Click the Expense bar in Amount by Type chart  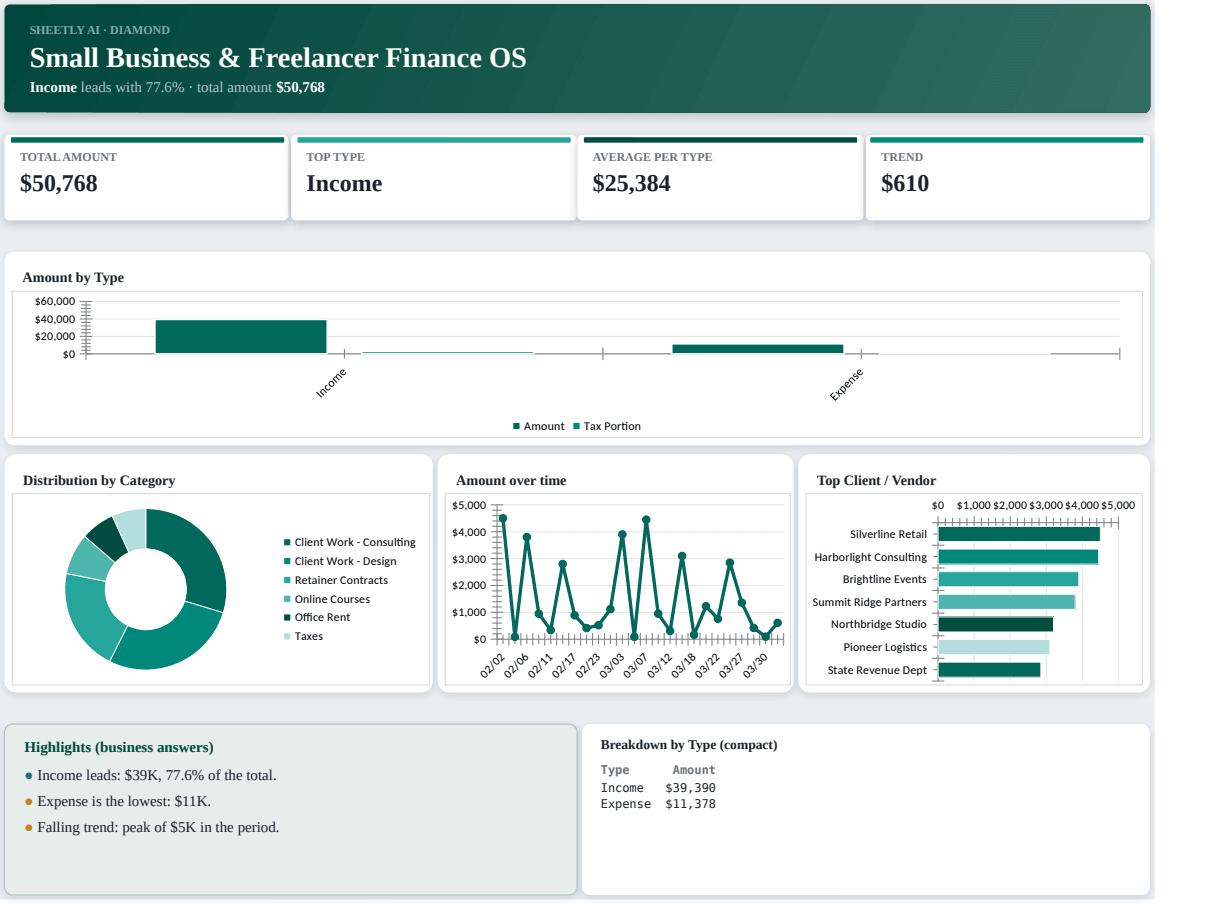tap(758, 349)
